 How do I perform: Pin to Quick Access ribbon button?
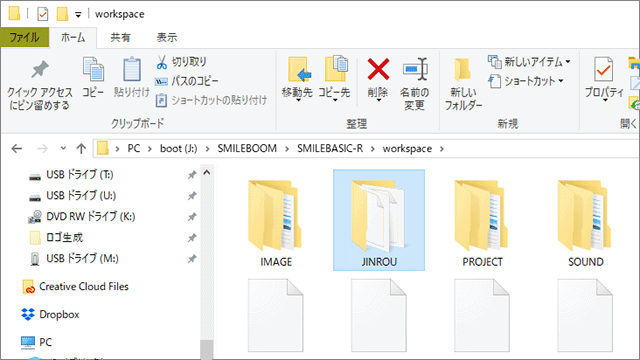pyautogui.click(x=40, y=84)
